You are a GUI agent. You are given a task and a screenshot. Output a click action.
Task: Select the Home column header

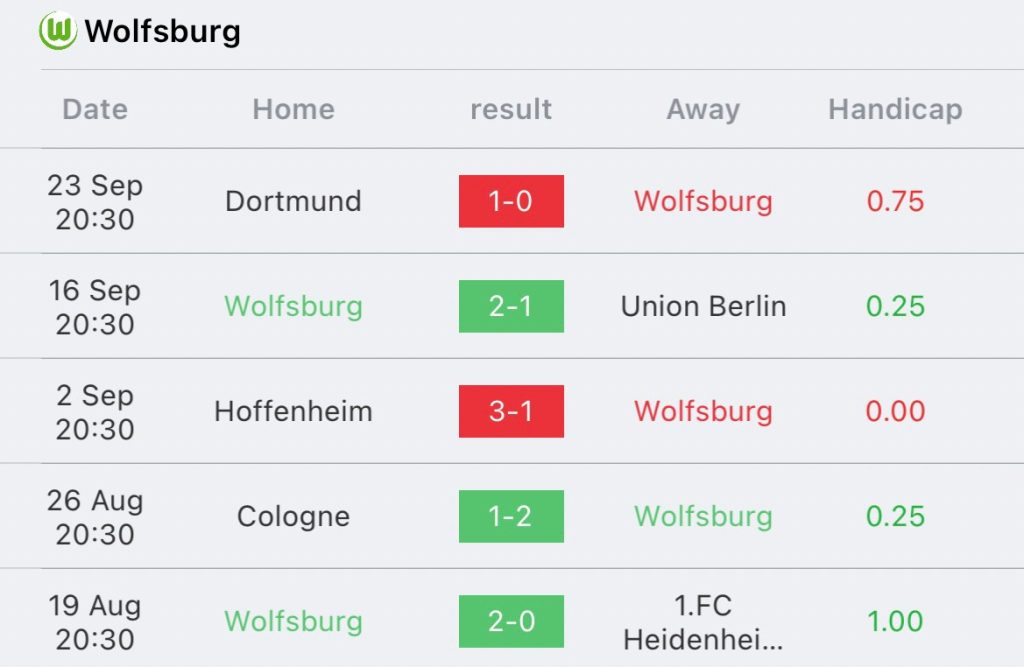[x=293, y=109]
